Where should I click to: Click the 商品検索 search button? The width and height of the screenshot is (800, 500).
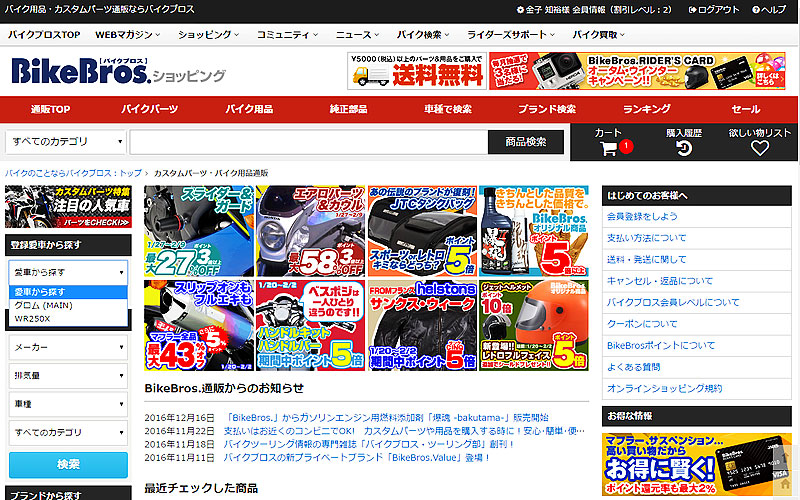tap(526, 142)
